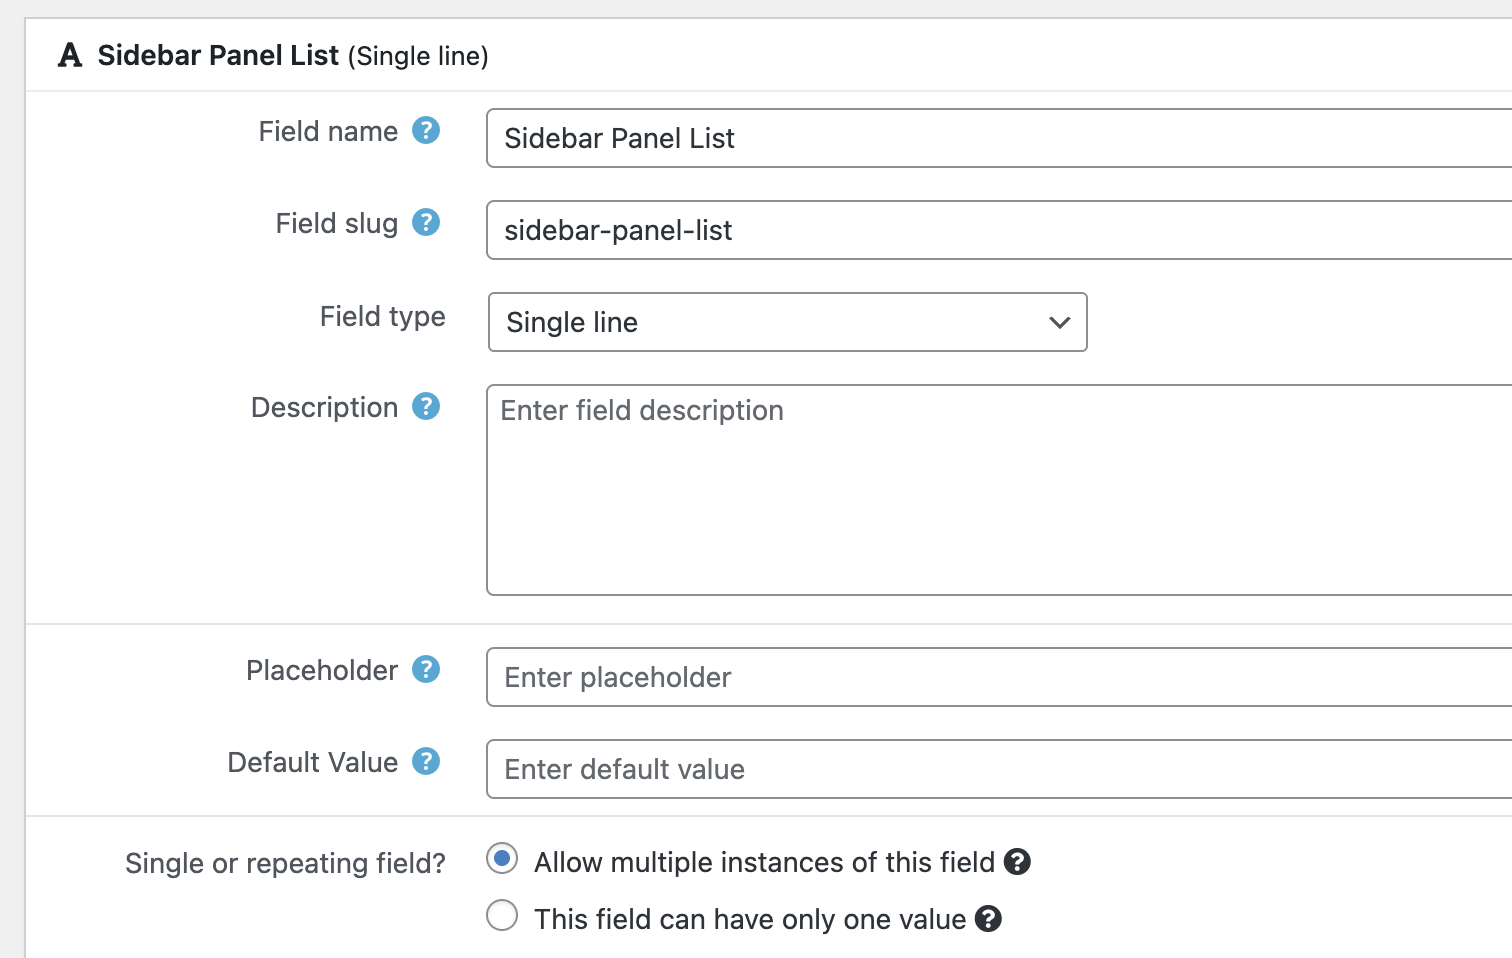Image resolution: width=1512 pixels, height=958 pixels.
Task: Select Allow multiple instances of this field
Action: [502, 859]
